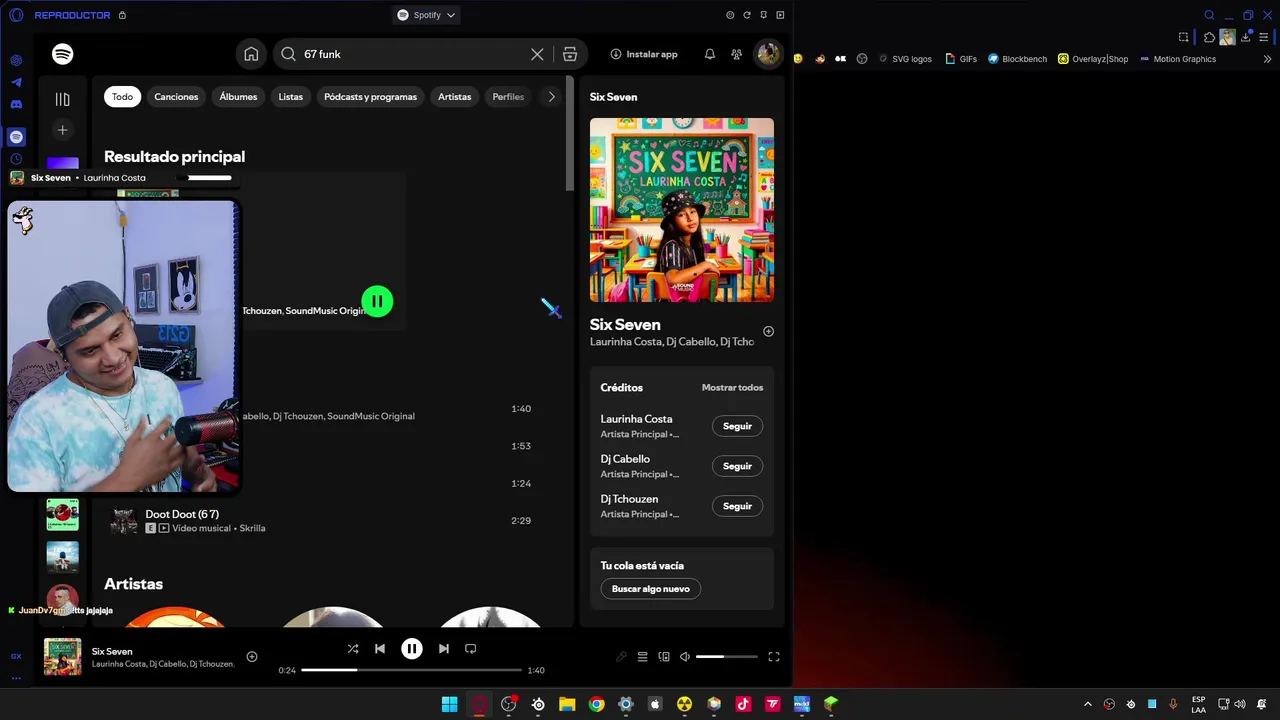Go to Spotify home with house icon
This screenshot has height=720, width=1280.
click(x=251, y=54)
